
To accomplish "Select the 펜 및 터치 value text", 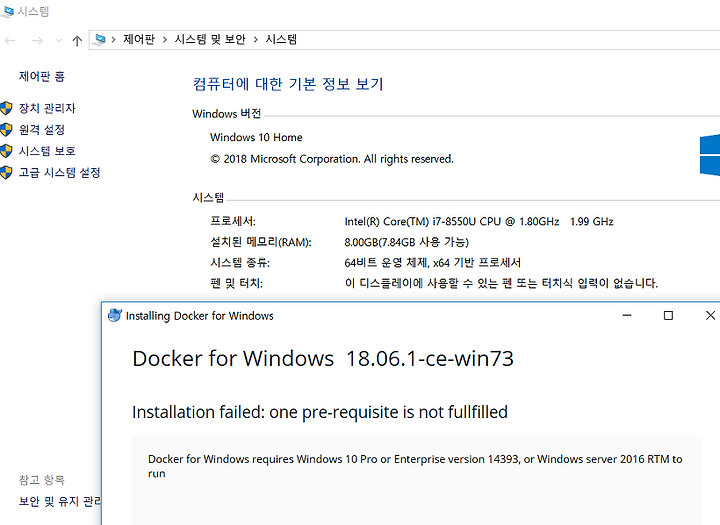I will point(501,283).
